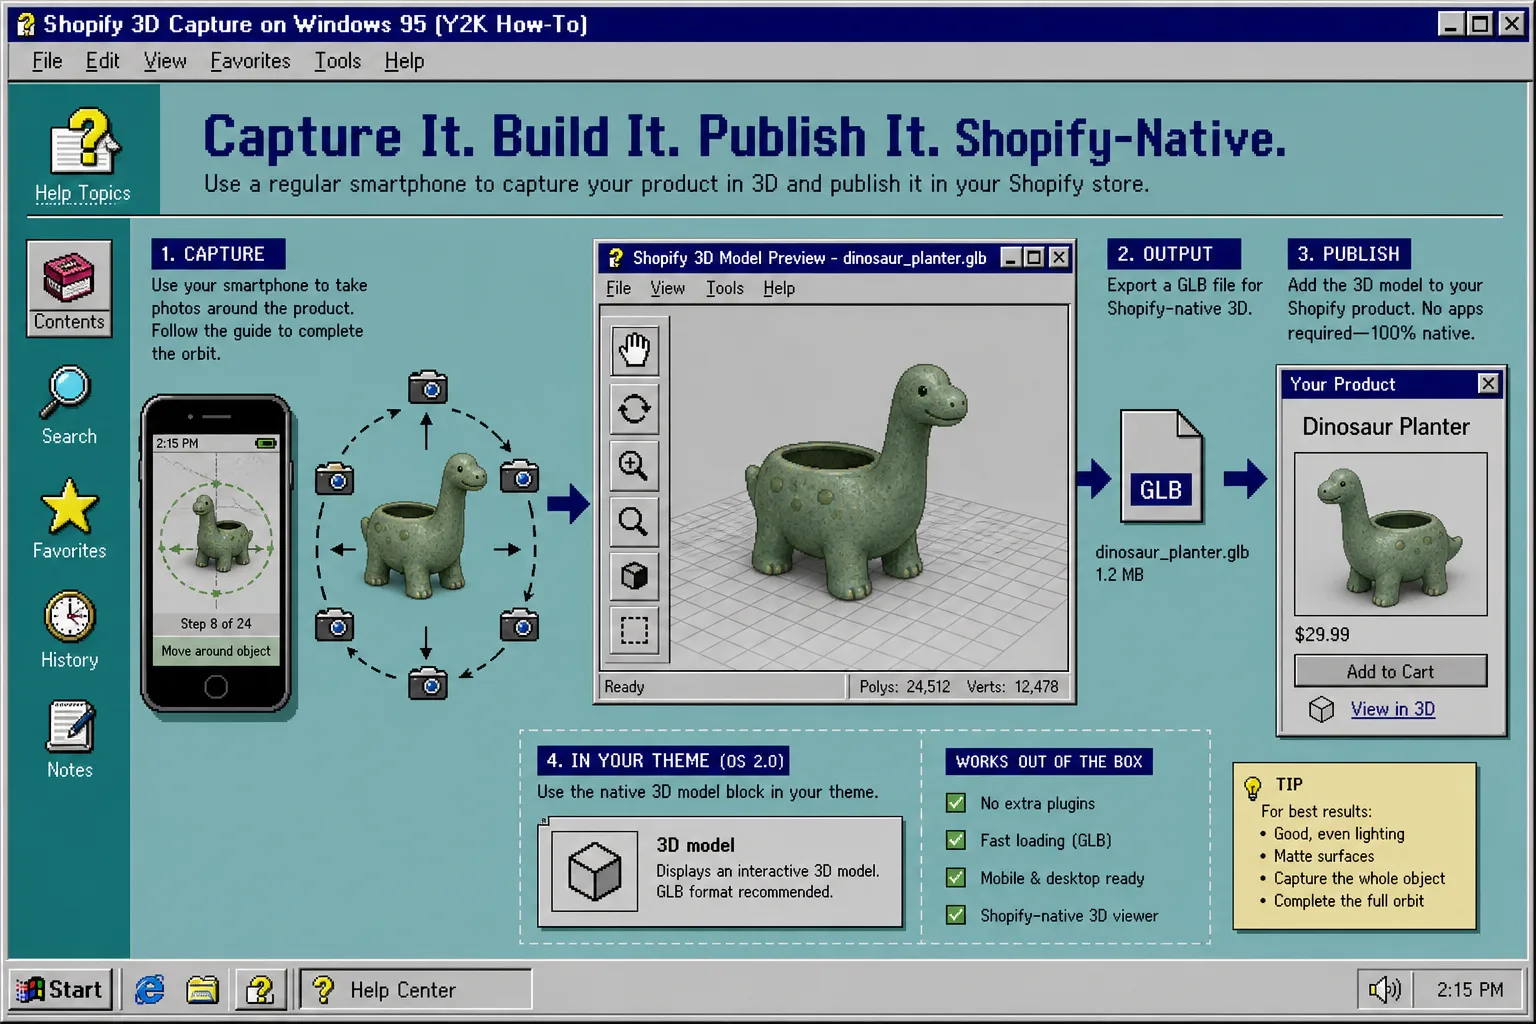The image size is (1536, 1024).
Task: Click the top camera in the orbit diagram
Action: click(428, 387)
